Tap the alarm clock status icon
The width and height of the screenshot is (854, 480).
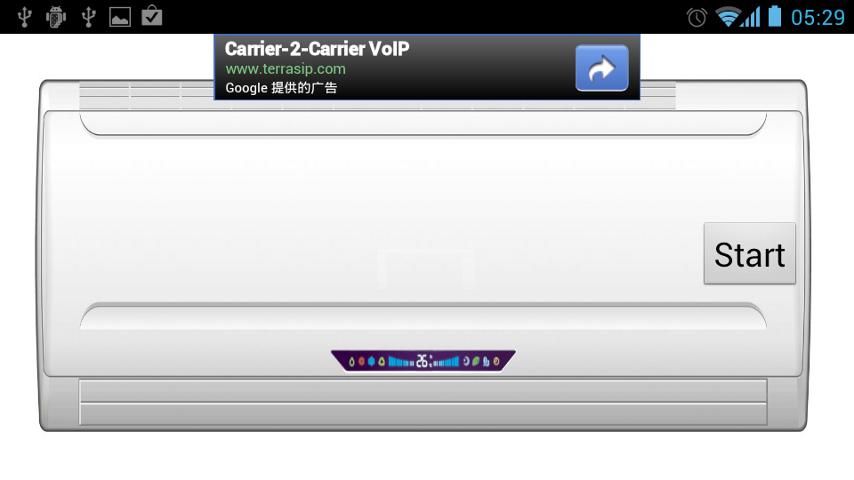point(697,17)
